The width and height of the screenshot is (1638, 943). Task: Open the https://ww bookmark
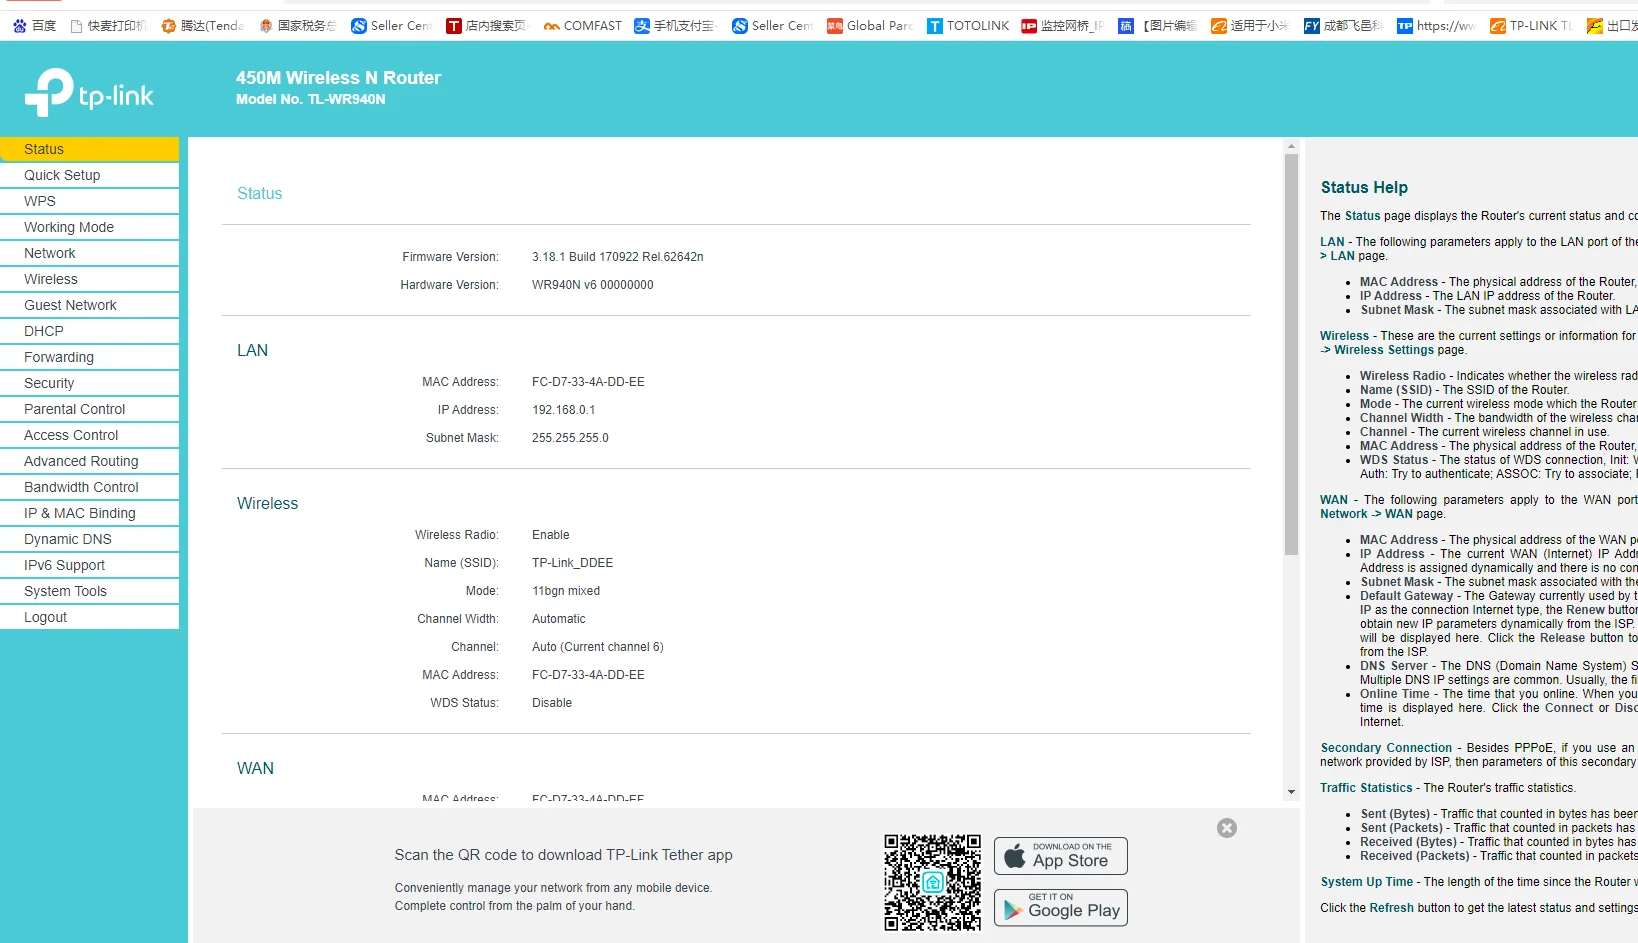[x=1436, y=26]
